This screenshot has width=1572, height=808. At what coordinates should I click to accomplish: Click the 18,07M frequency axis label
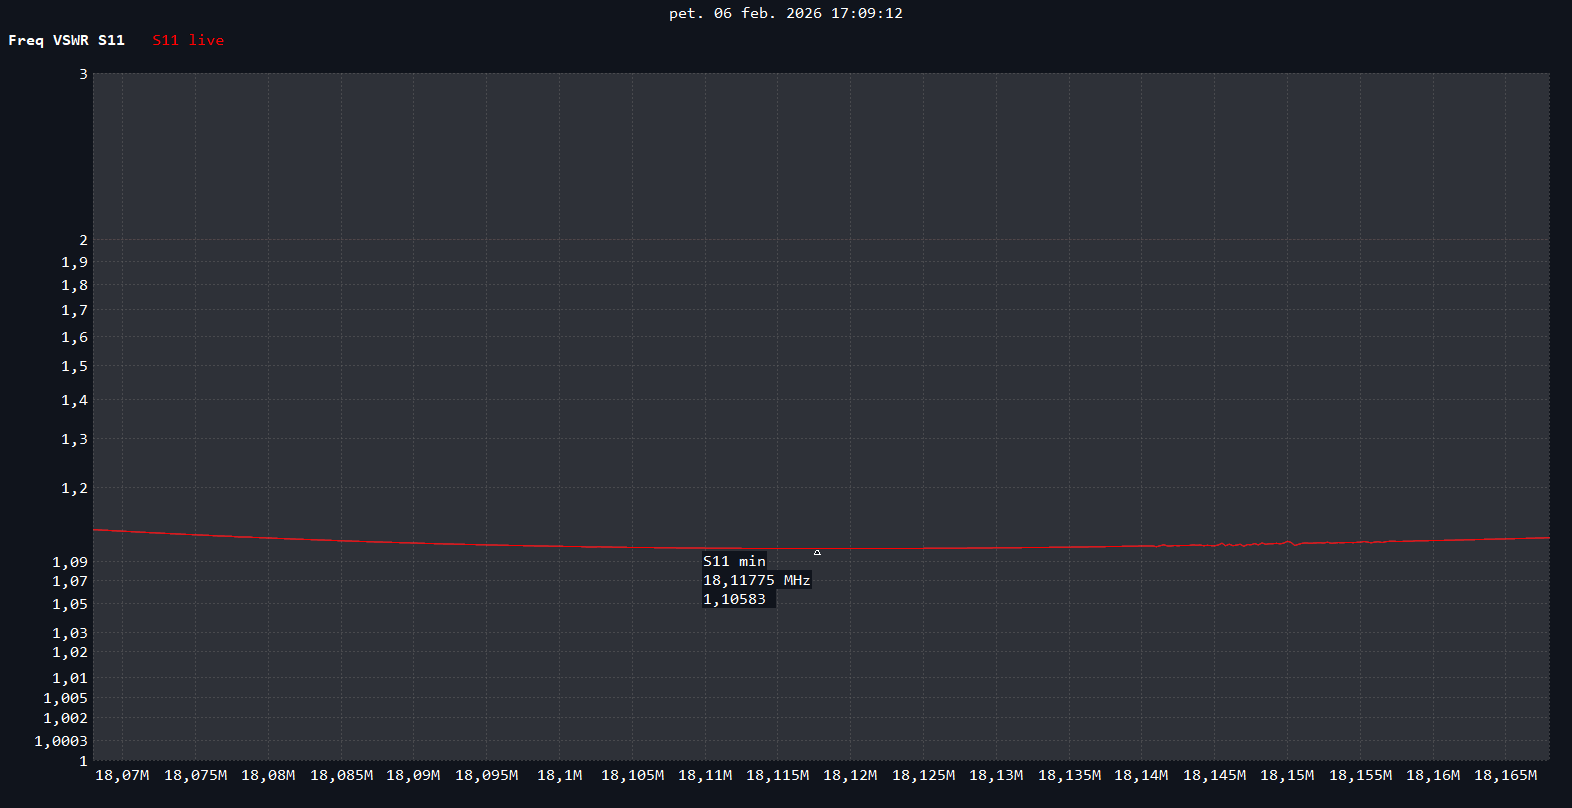pos(122,775)
